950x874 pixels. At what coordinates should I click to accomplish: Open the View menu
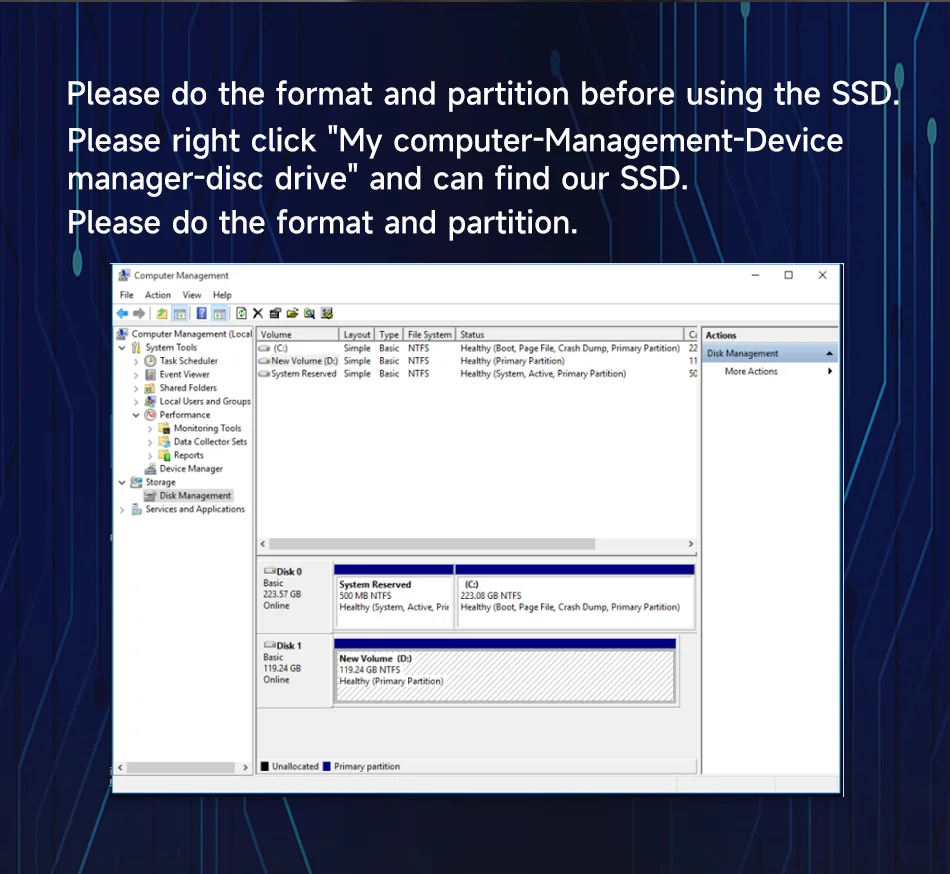192,295
